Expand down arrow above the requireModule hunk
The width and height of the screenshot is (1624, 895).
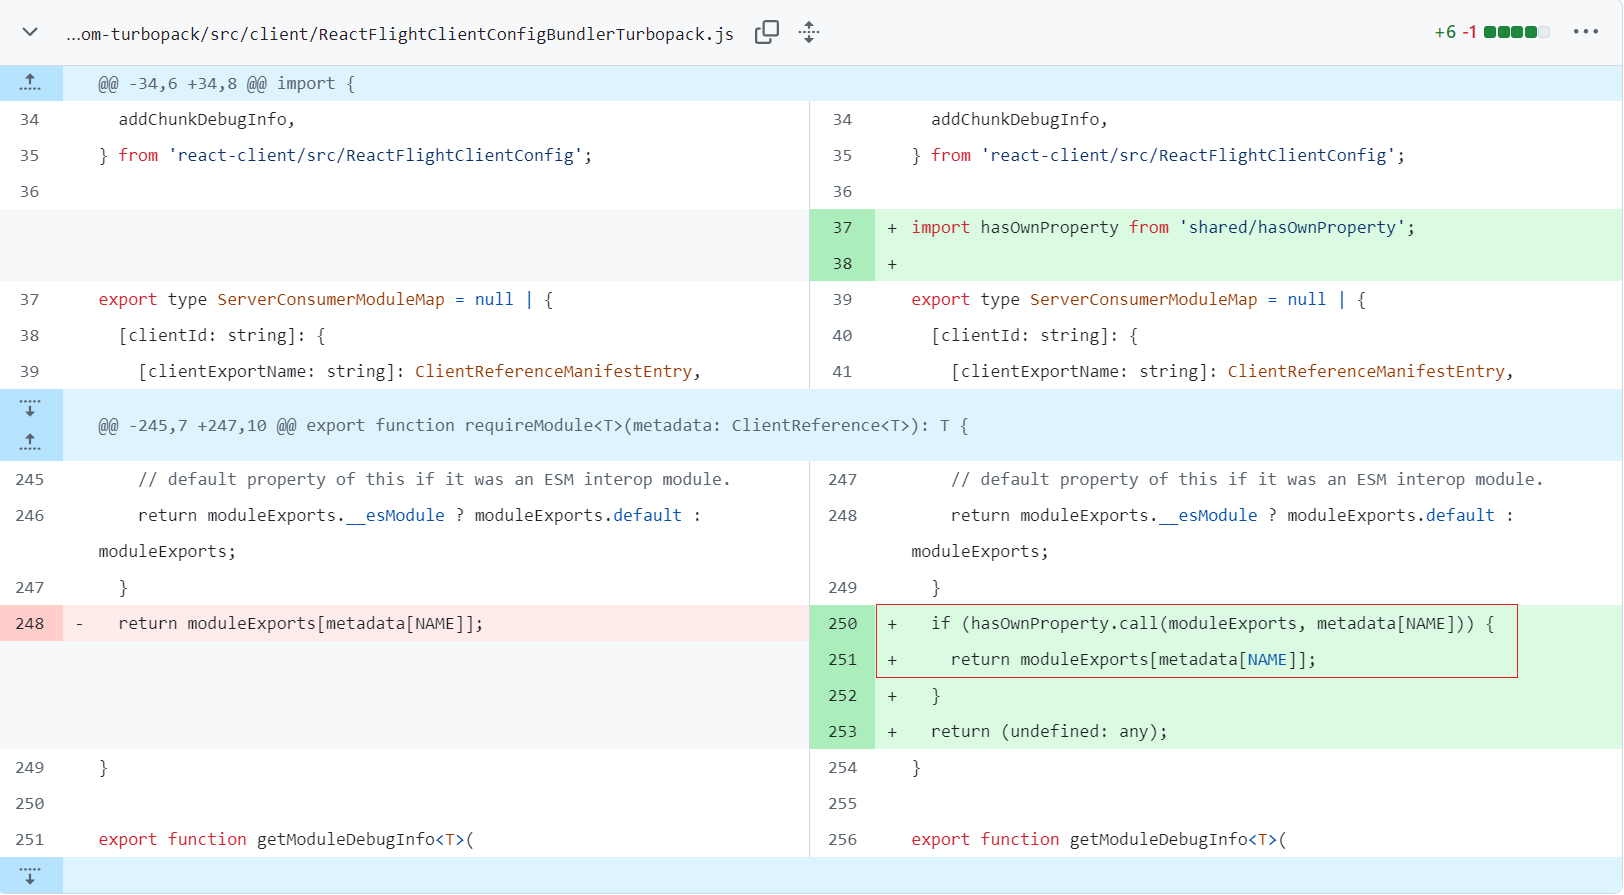tap(30, 408)
